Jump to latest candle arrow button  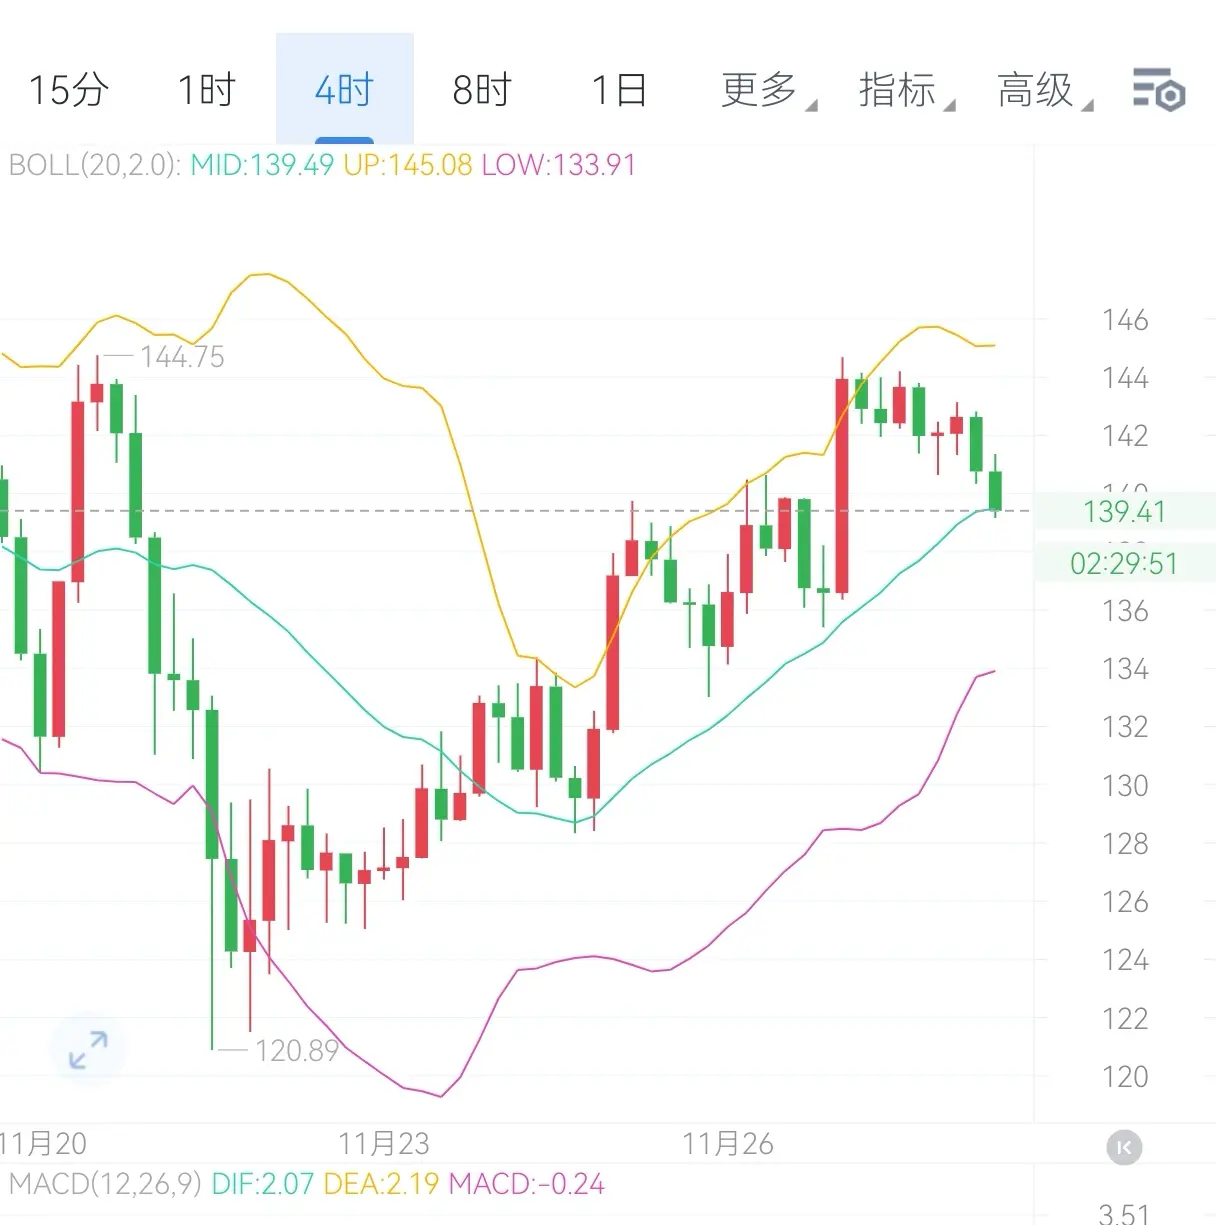click(1124, 1147)
